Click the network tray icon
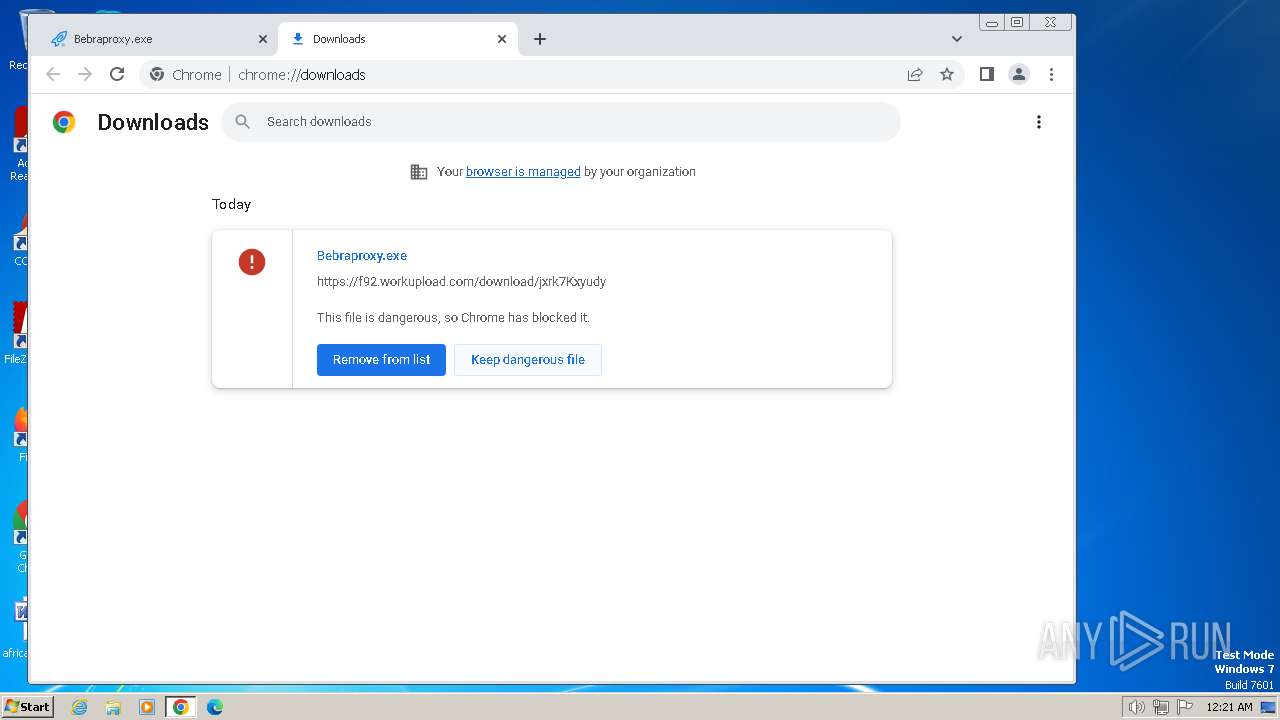The height and width of the screenshot is (720, 1280). 1161,707
